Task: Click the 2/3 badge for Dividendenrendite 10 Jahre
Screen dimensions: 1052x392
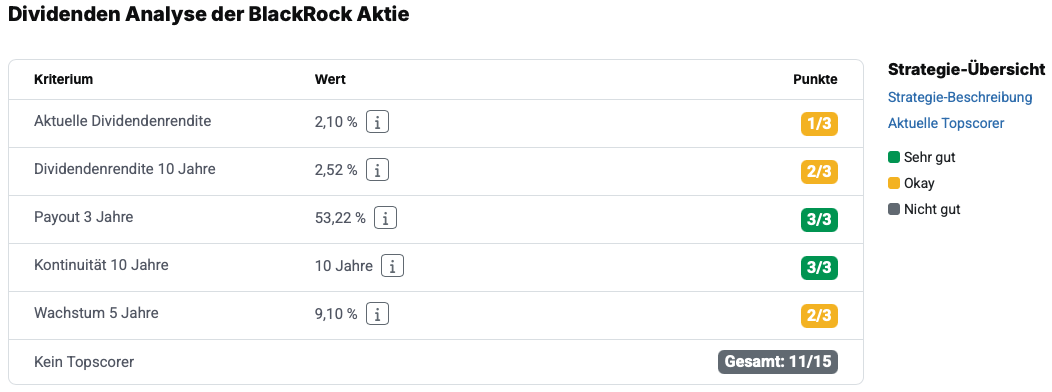Action: click(819, 172)
